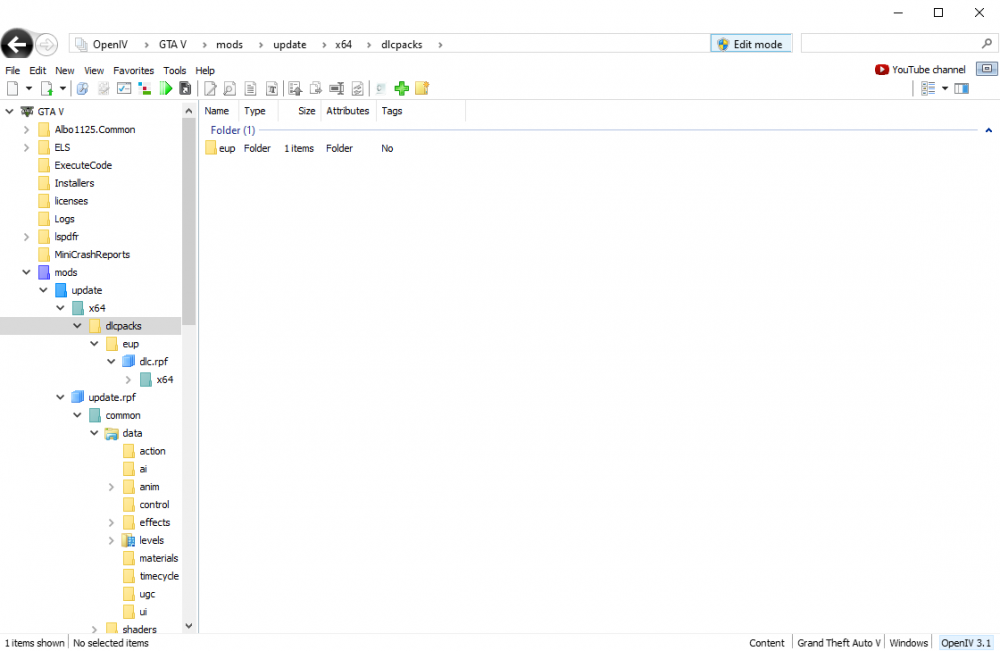
Task: Click the New folder star toolbar icon
Action: pyautogui.click(x=422, y=89)
